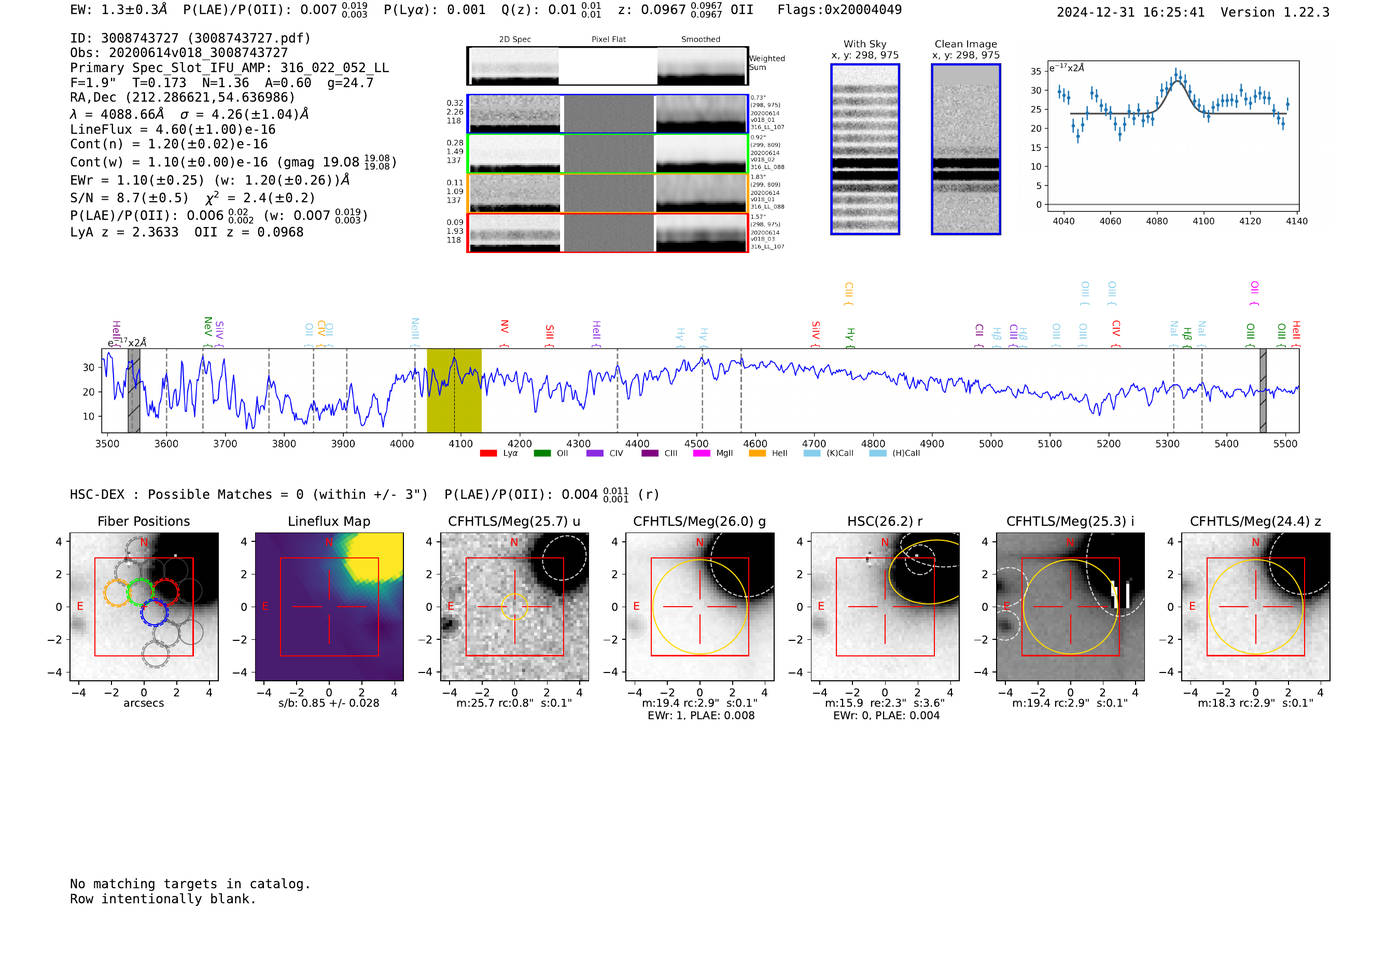
Task: Click the blue dashed fiber circle
Action: 154,612
